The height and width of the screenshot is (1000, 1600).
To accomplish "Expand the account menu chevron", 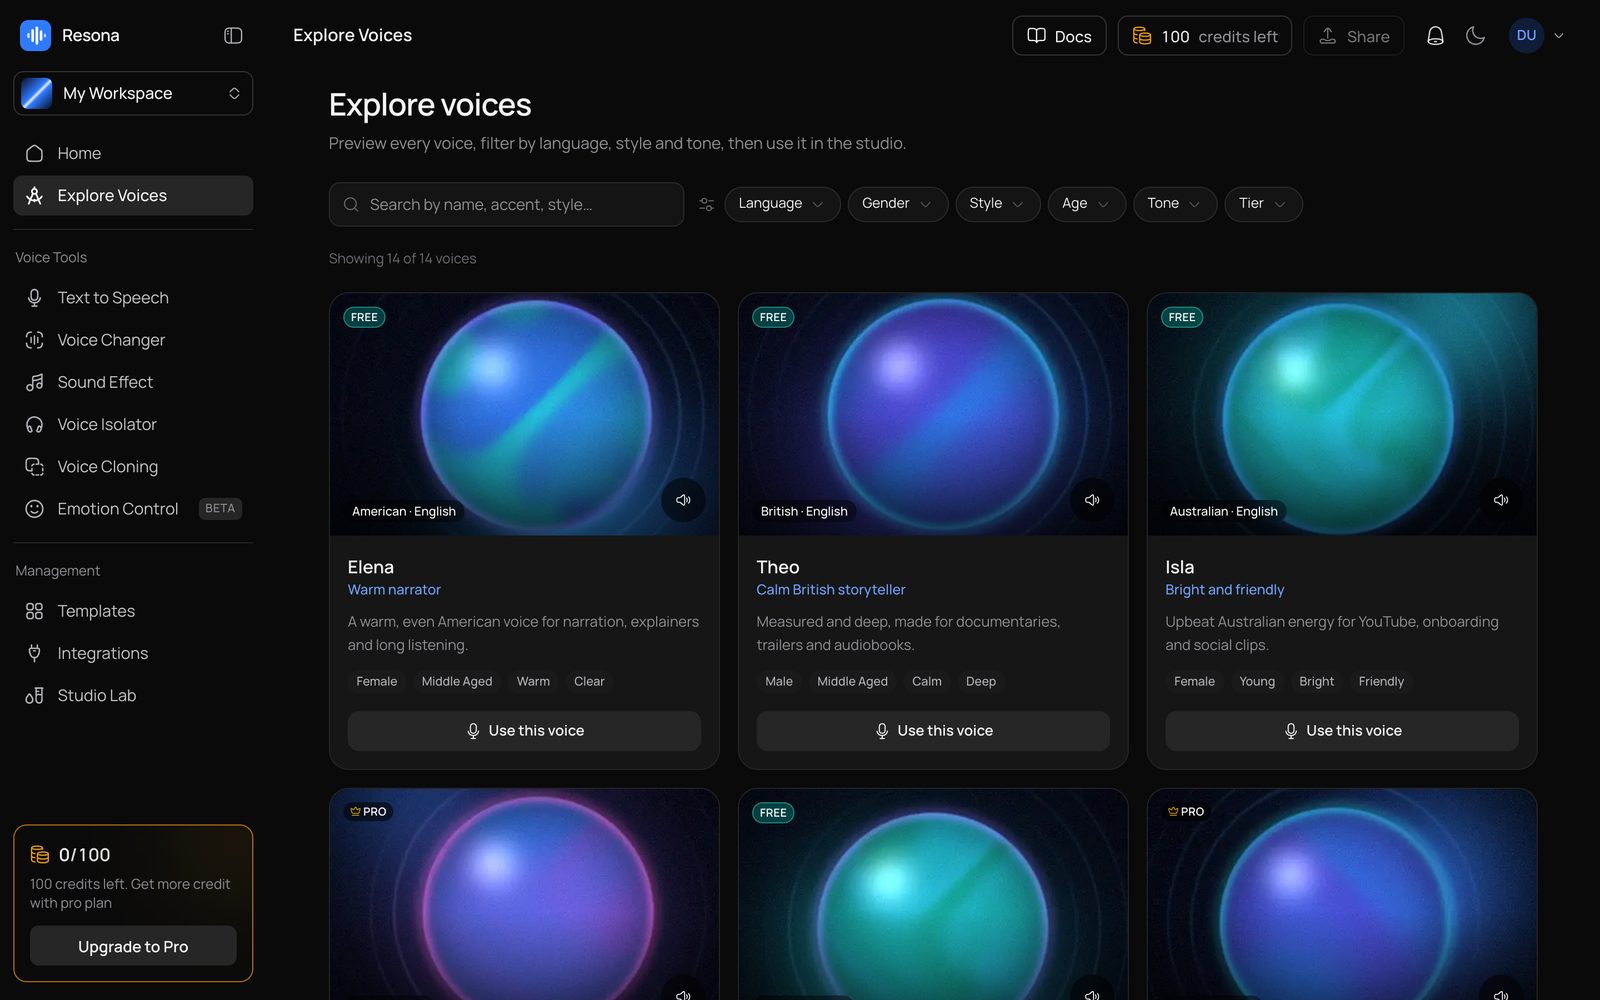I will [1558, 36].
